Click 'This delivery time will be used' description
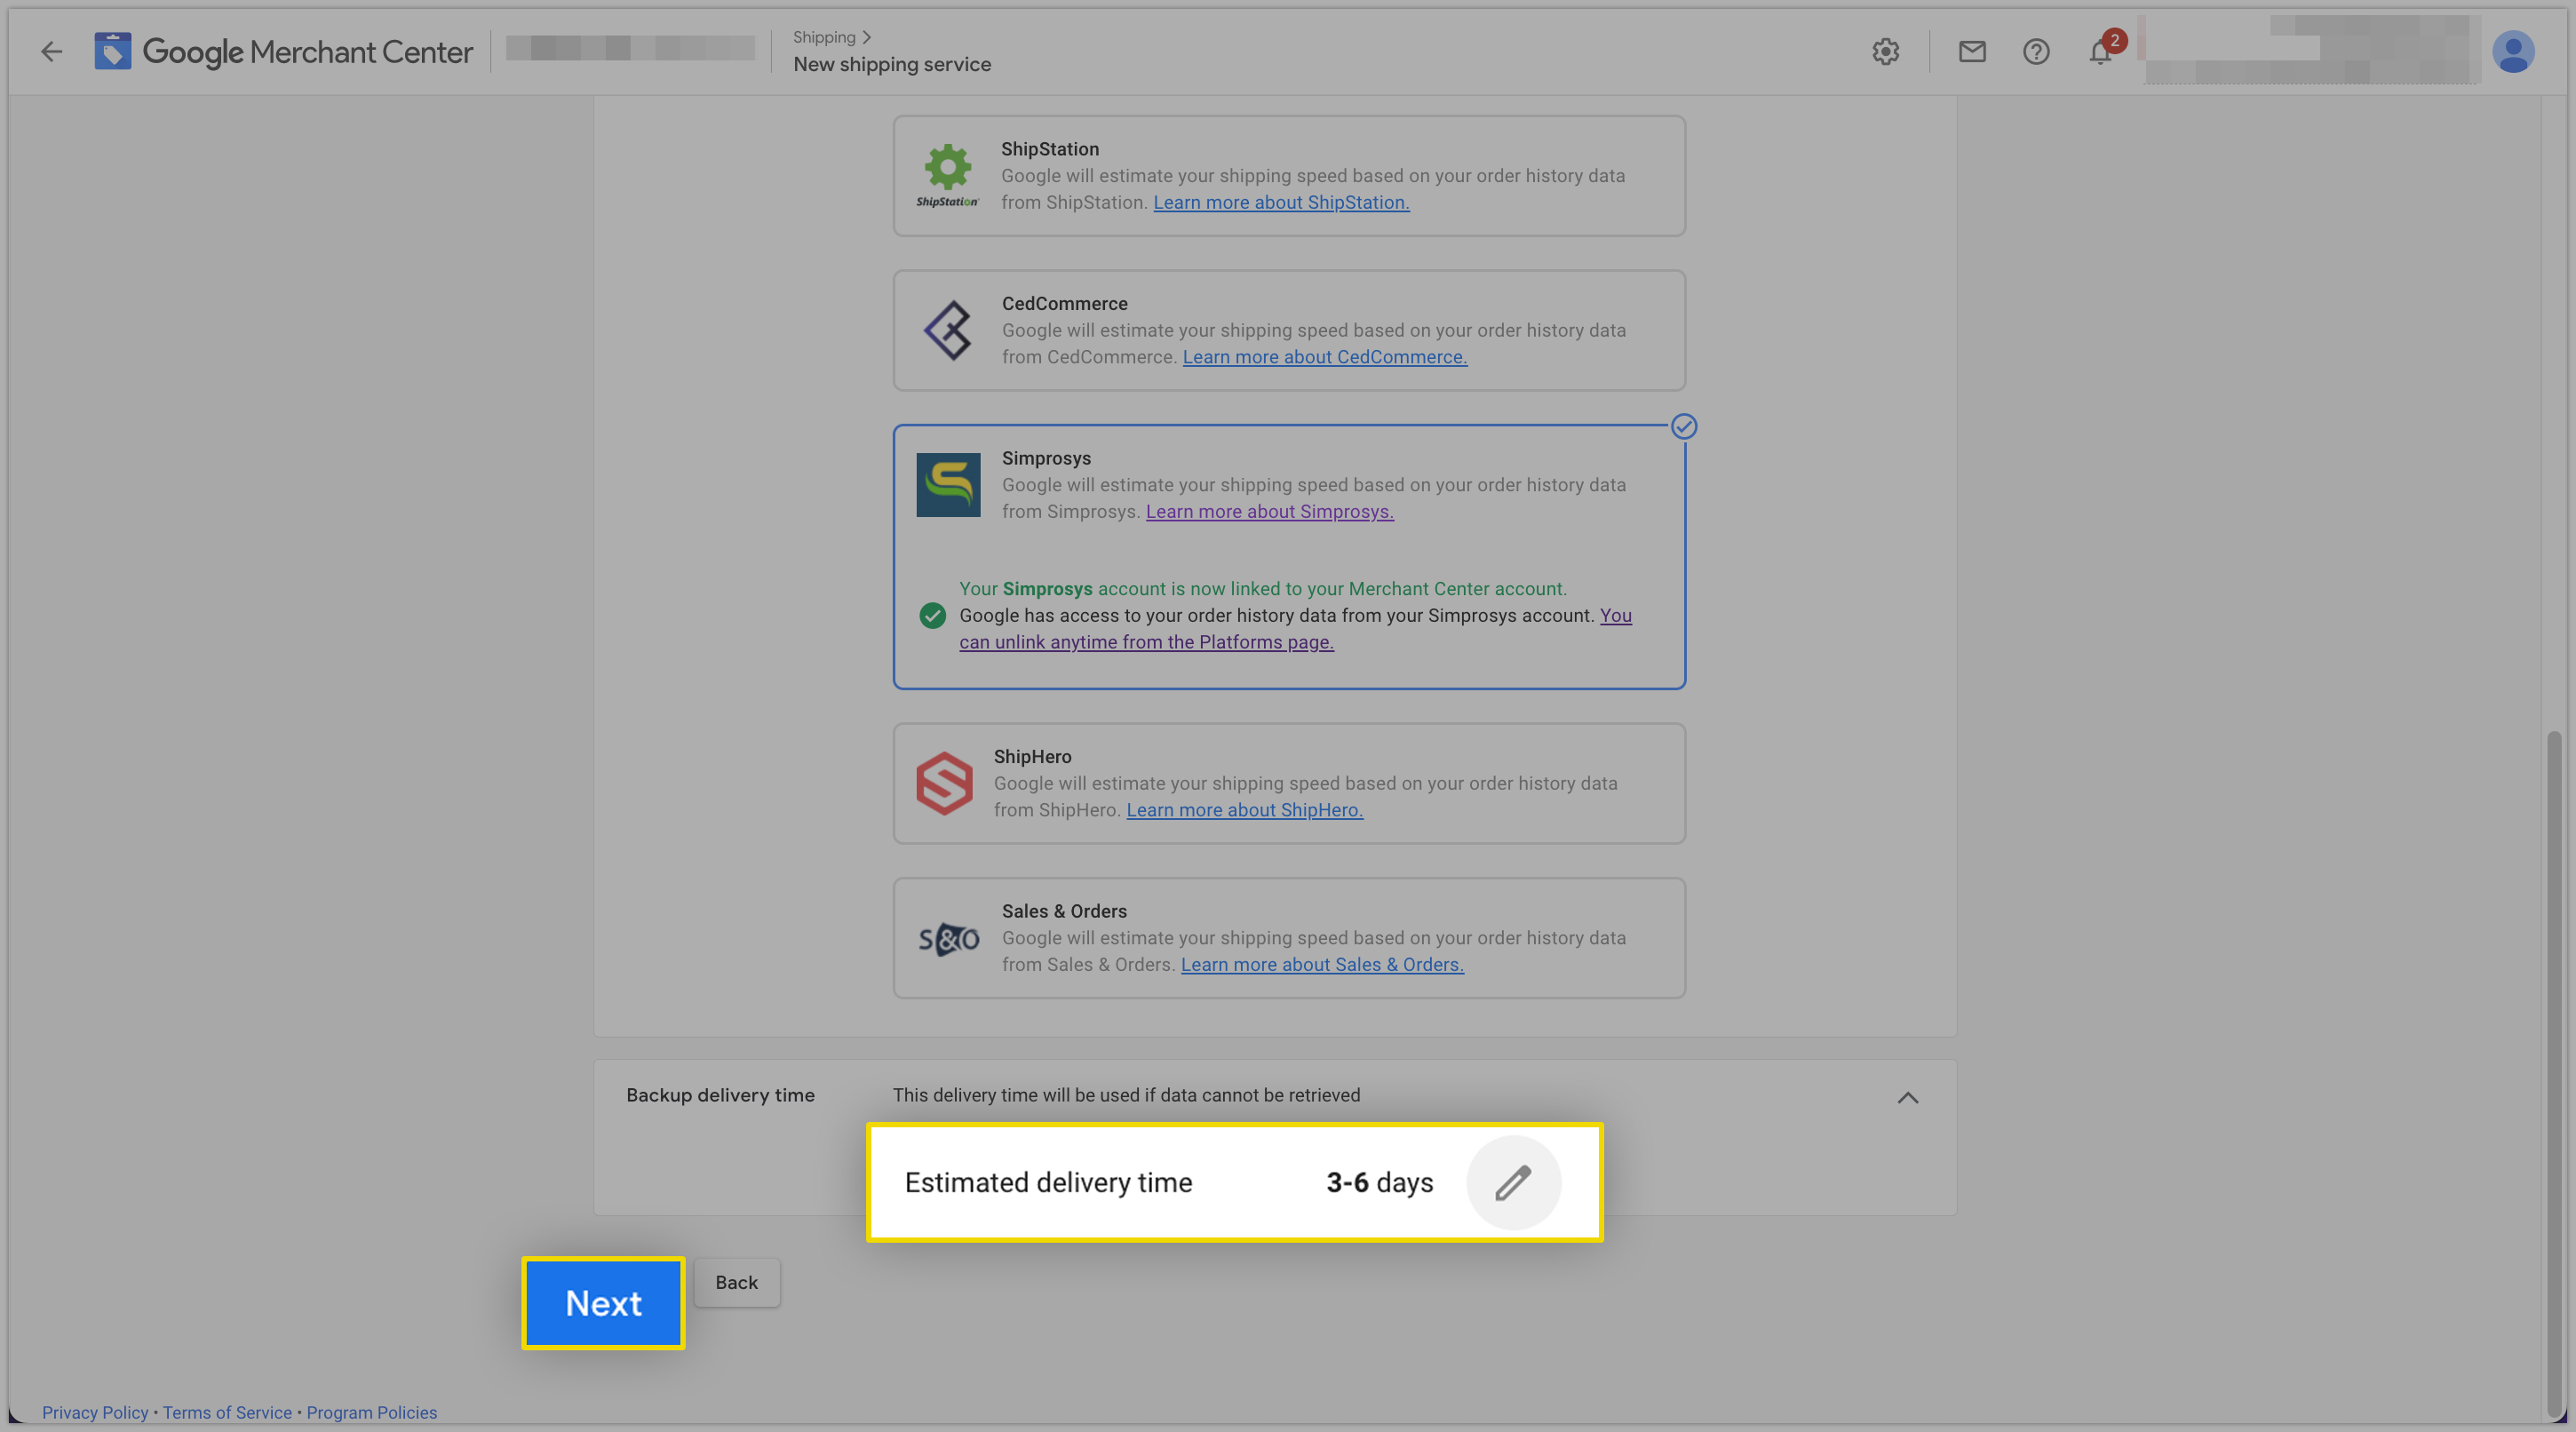 (1126, 1095)
